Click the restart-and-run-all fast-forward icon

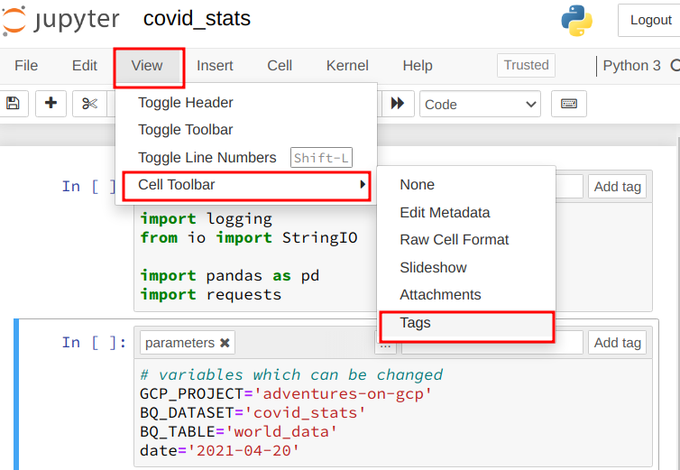tap(397, 103)
